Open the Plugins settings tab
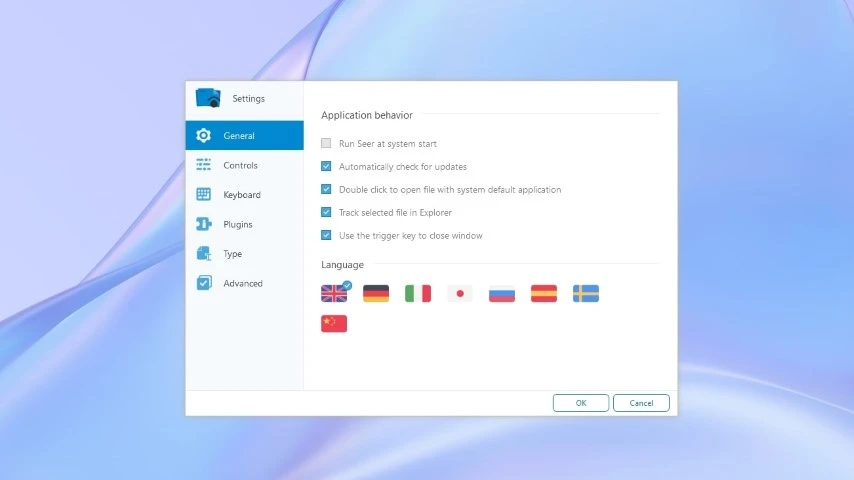The image size is (854, 480). (x=245, y=224)
